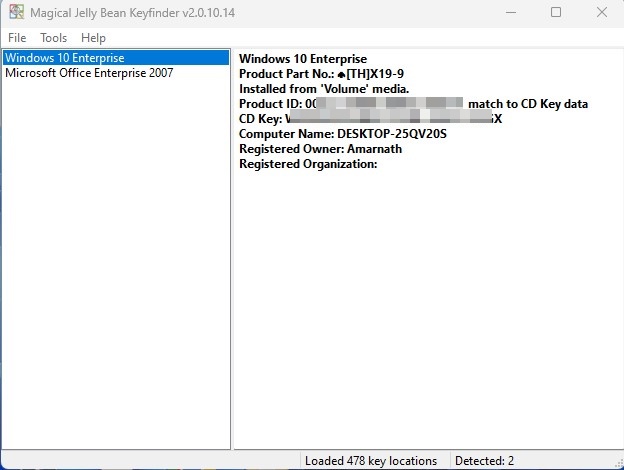The height and width of the screenshot is (470, 624).
Task: Click the CD Key line
Action: (x=370, y=119)
